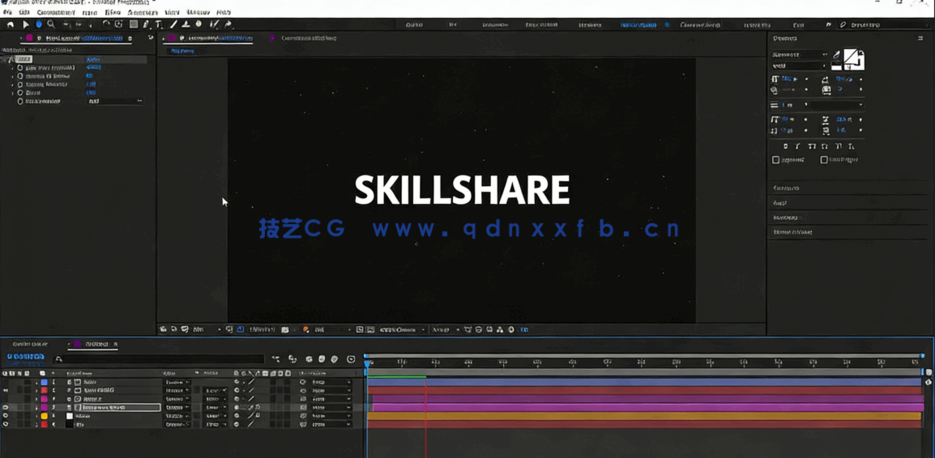Image resolution: width=935 pixels, height=458 pixels.
Task: Select the Zoom magnifier tool
Action: [51, 25]
